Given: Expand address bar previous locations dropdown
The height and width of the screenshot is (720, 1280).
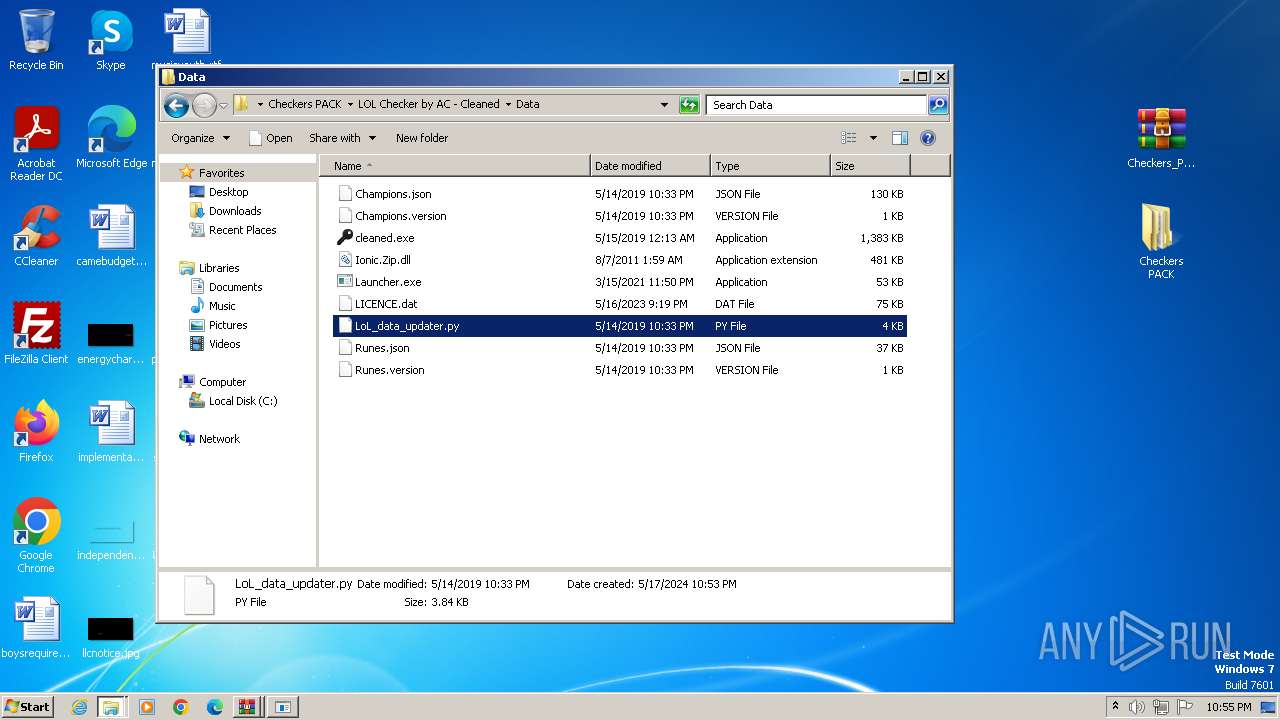Looking at the screenshot, I should pyautogui.click(x=664, y=104).
